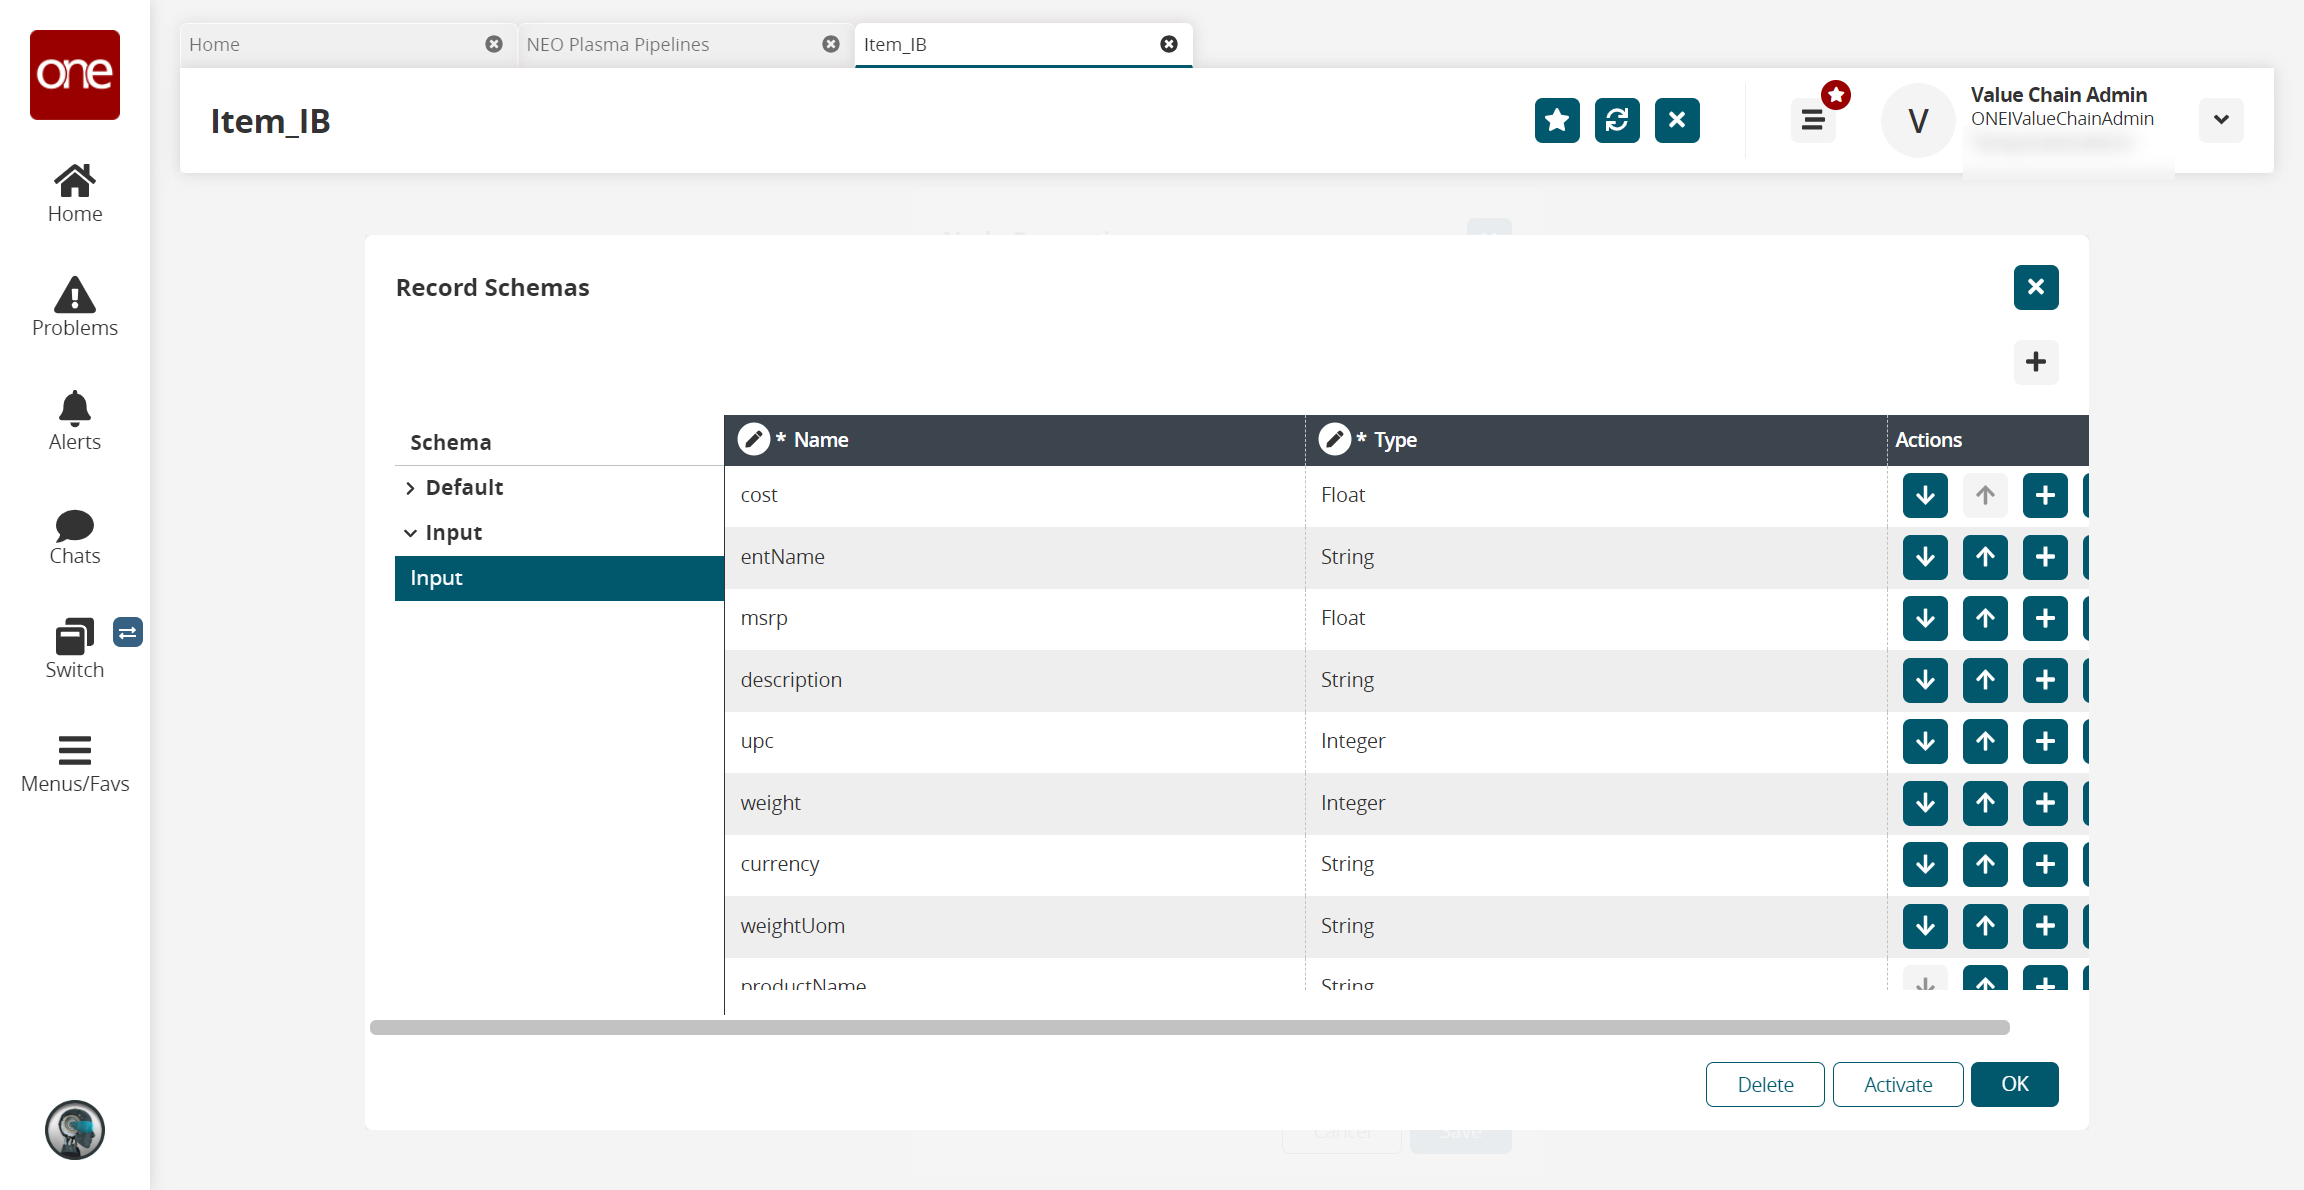Expand the Default schema tree item

pos(411,486)
